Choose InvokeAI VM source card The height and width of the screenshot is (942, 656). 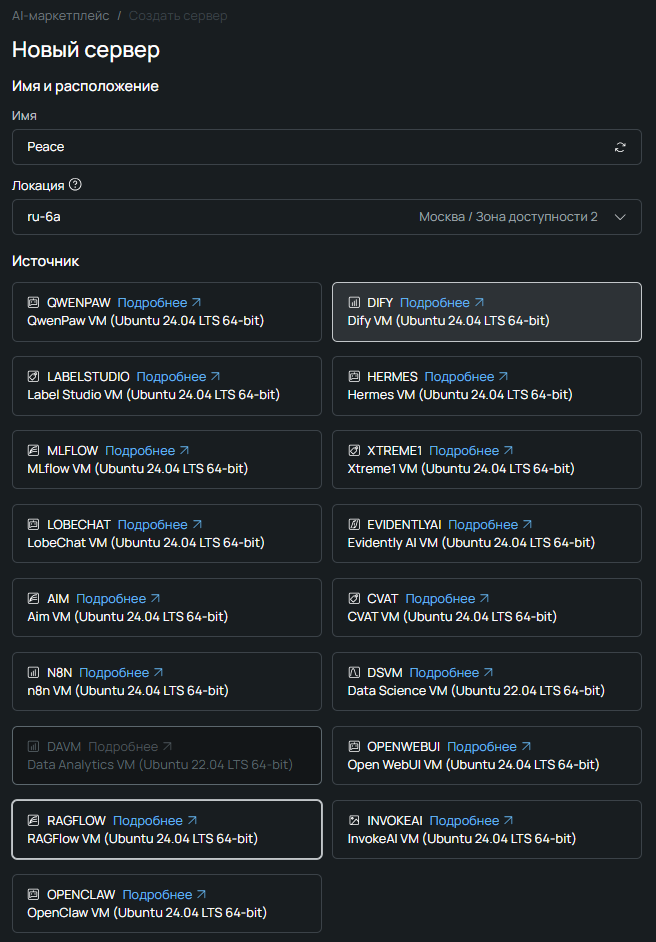487,829
